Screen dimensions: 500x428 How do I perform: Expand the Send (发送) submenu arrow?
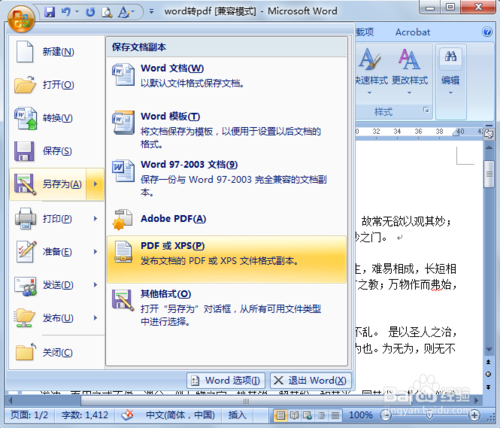coord(95,285)
